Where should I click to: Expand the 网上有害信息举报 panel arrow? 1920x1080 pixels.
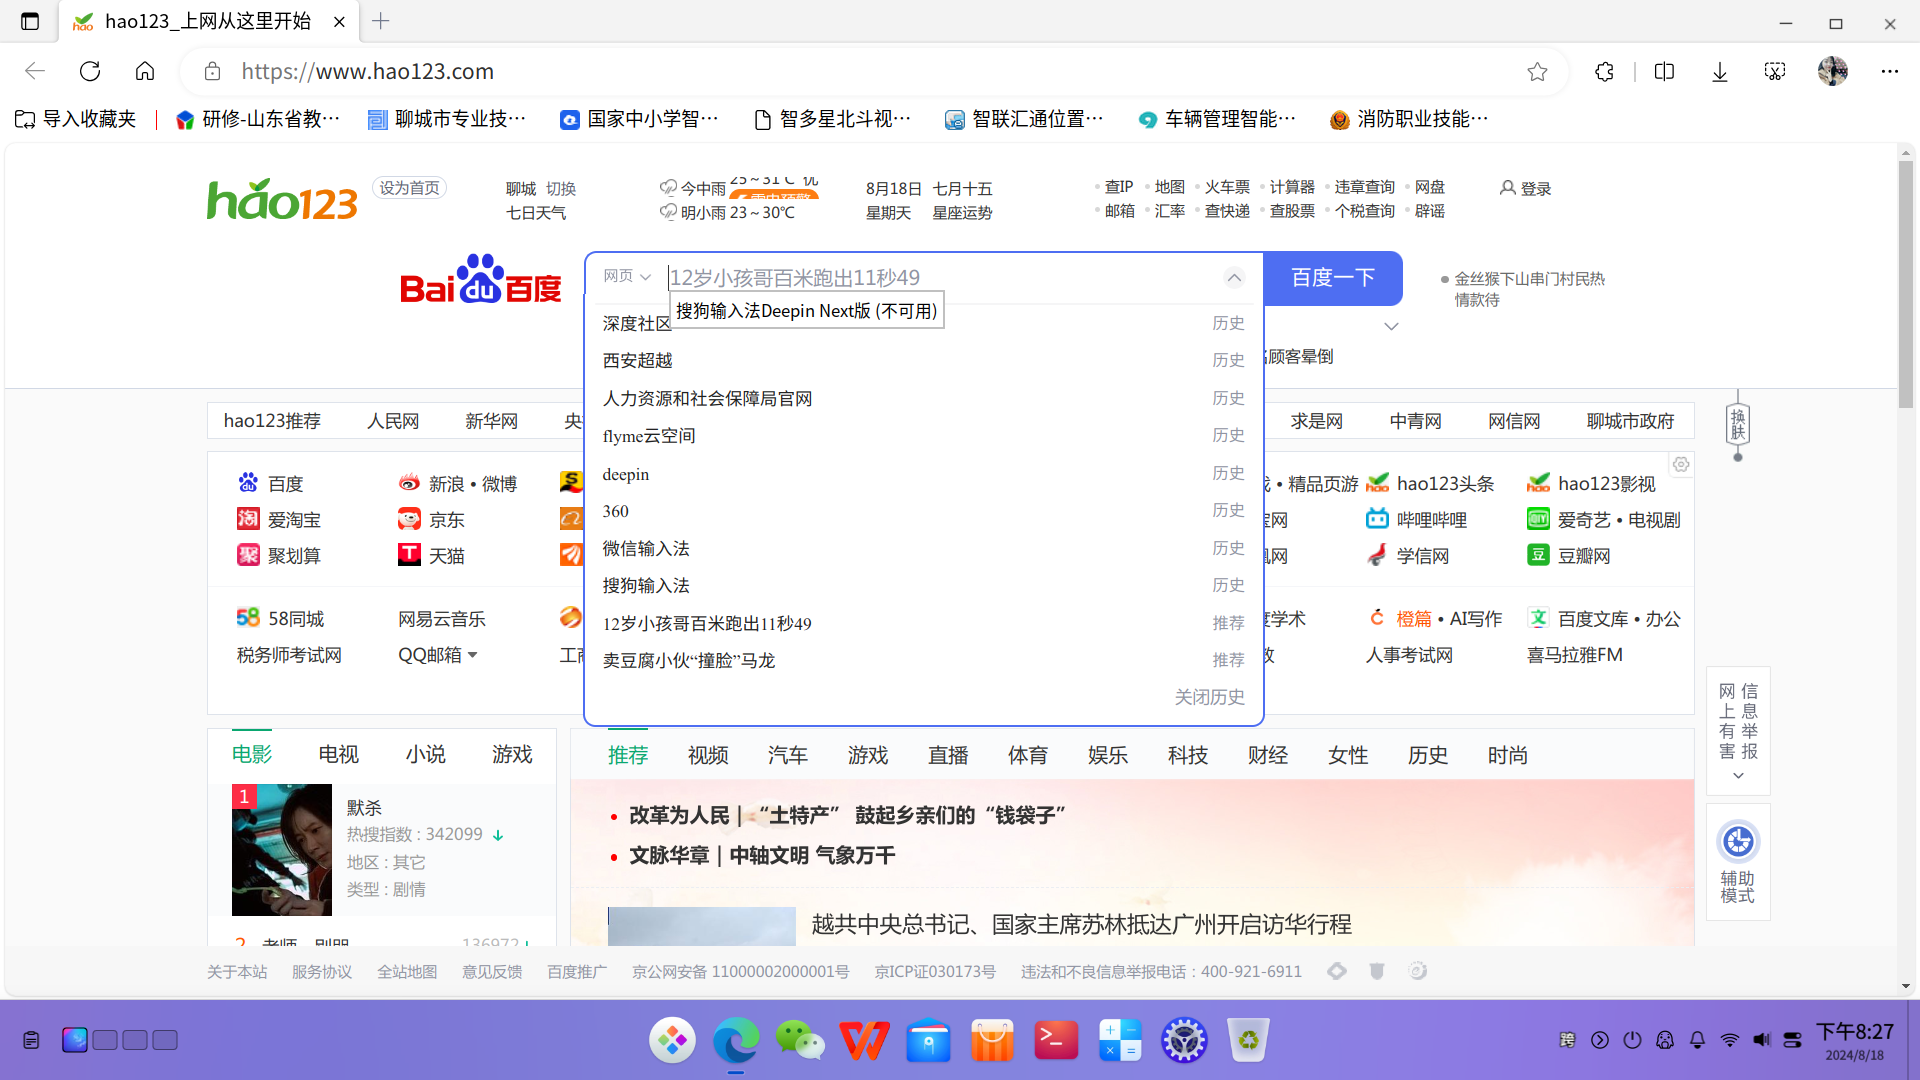[x=1738, y=776]
